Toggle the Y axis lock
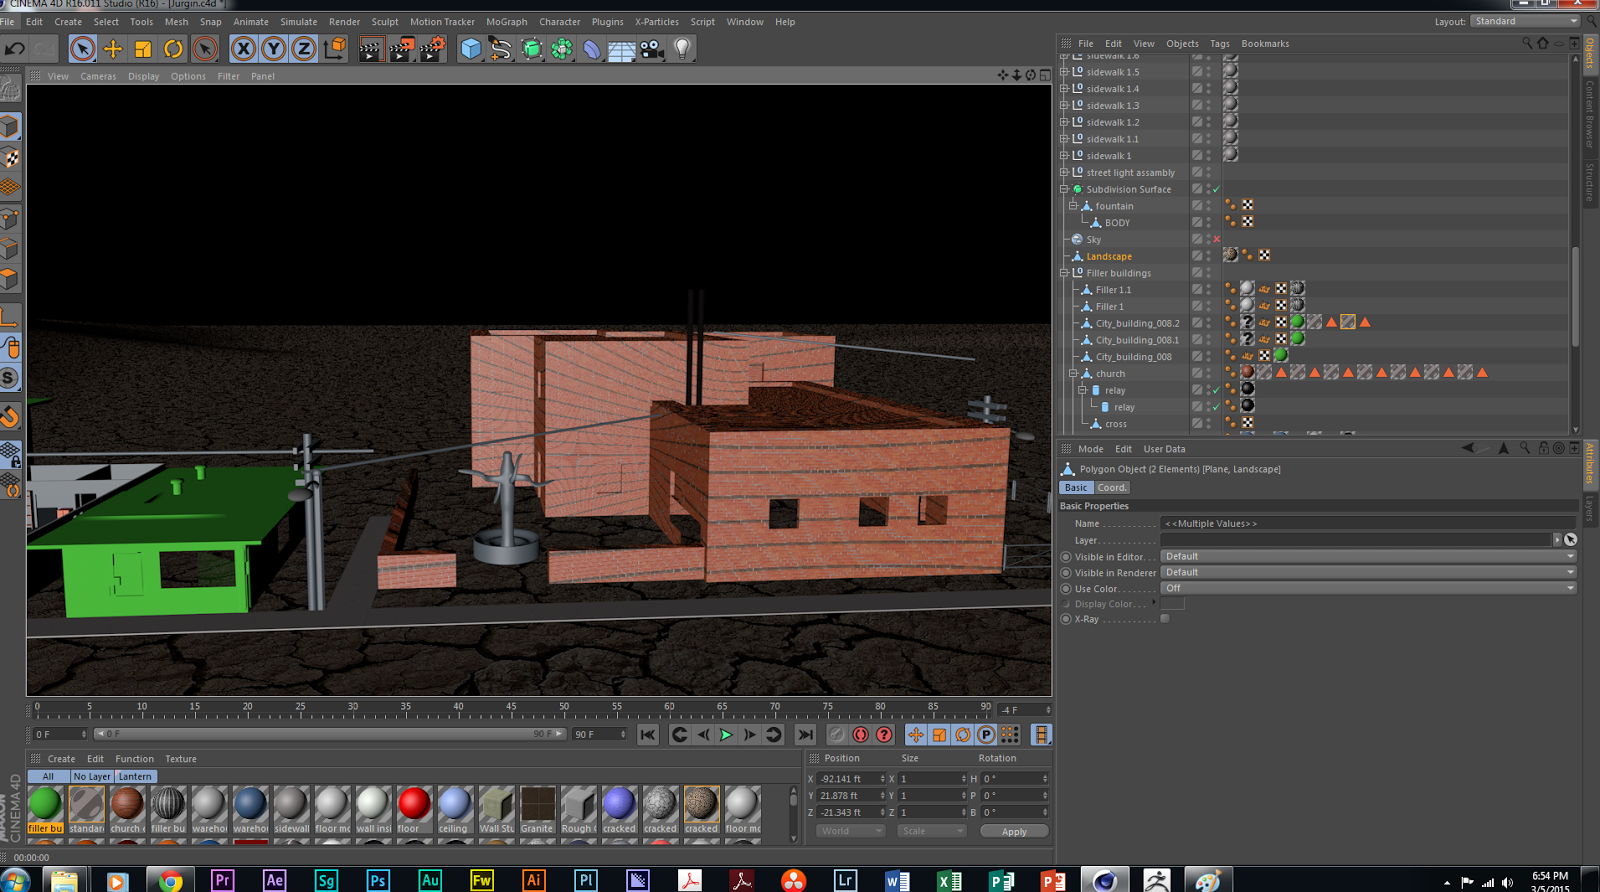Image resolution: width=1600 pixels, height=892 pixels. pos(273,48)
